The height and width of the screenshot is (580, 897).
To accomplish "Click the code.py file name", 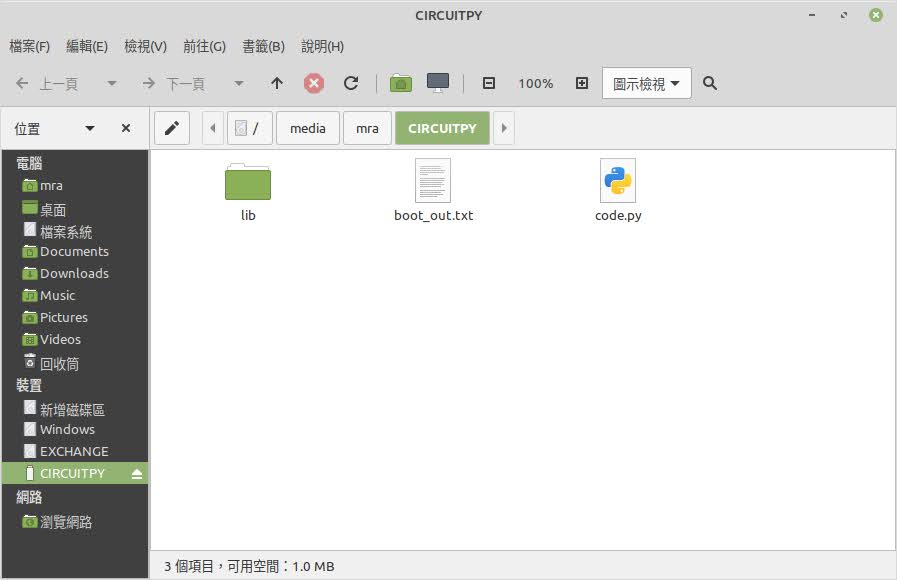I will pyautogui.click(x=618, y=216).
